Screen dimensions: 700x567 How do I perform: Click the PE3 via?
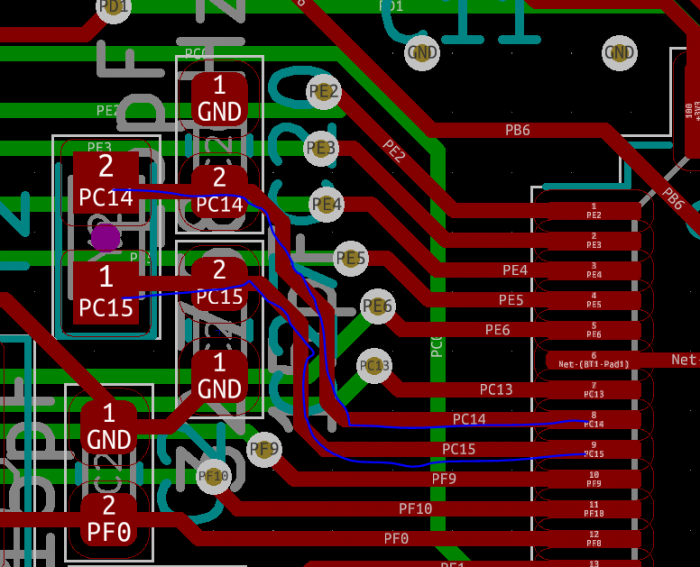321,149
